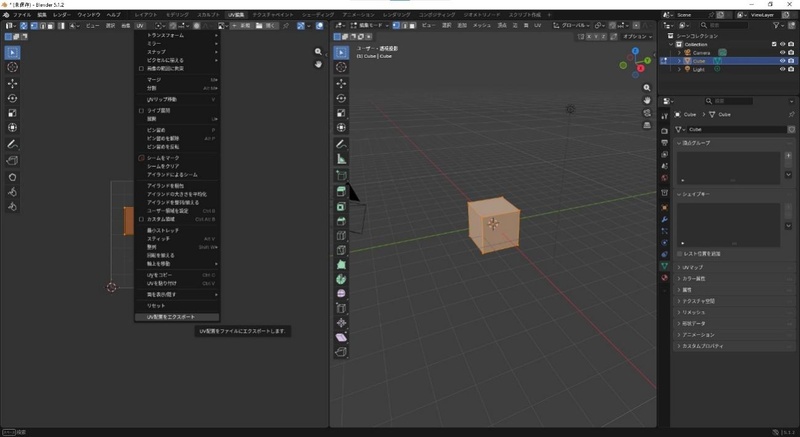Open トランスフォーム submenu in UV menu

coord(177,35)
